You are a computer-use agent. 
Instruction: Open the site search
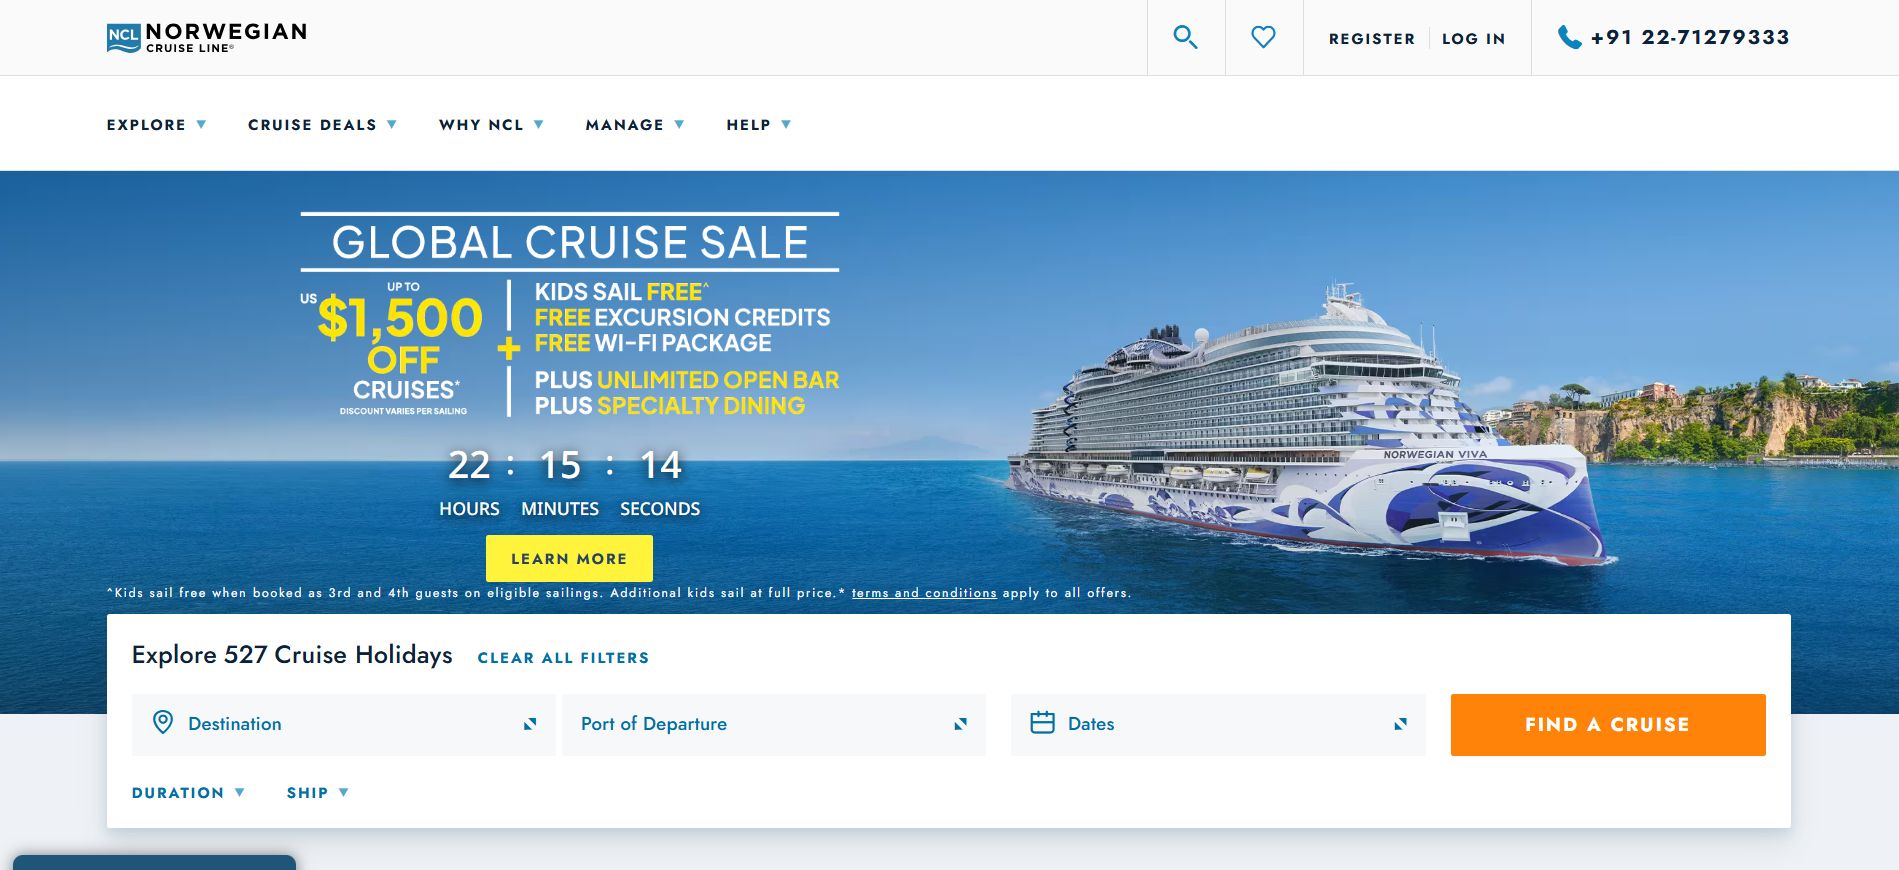tap(1186, 37)
